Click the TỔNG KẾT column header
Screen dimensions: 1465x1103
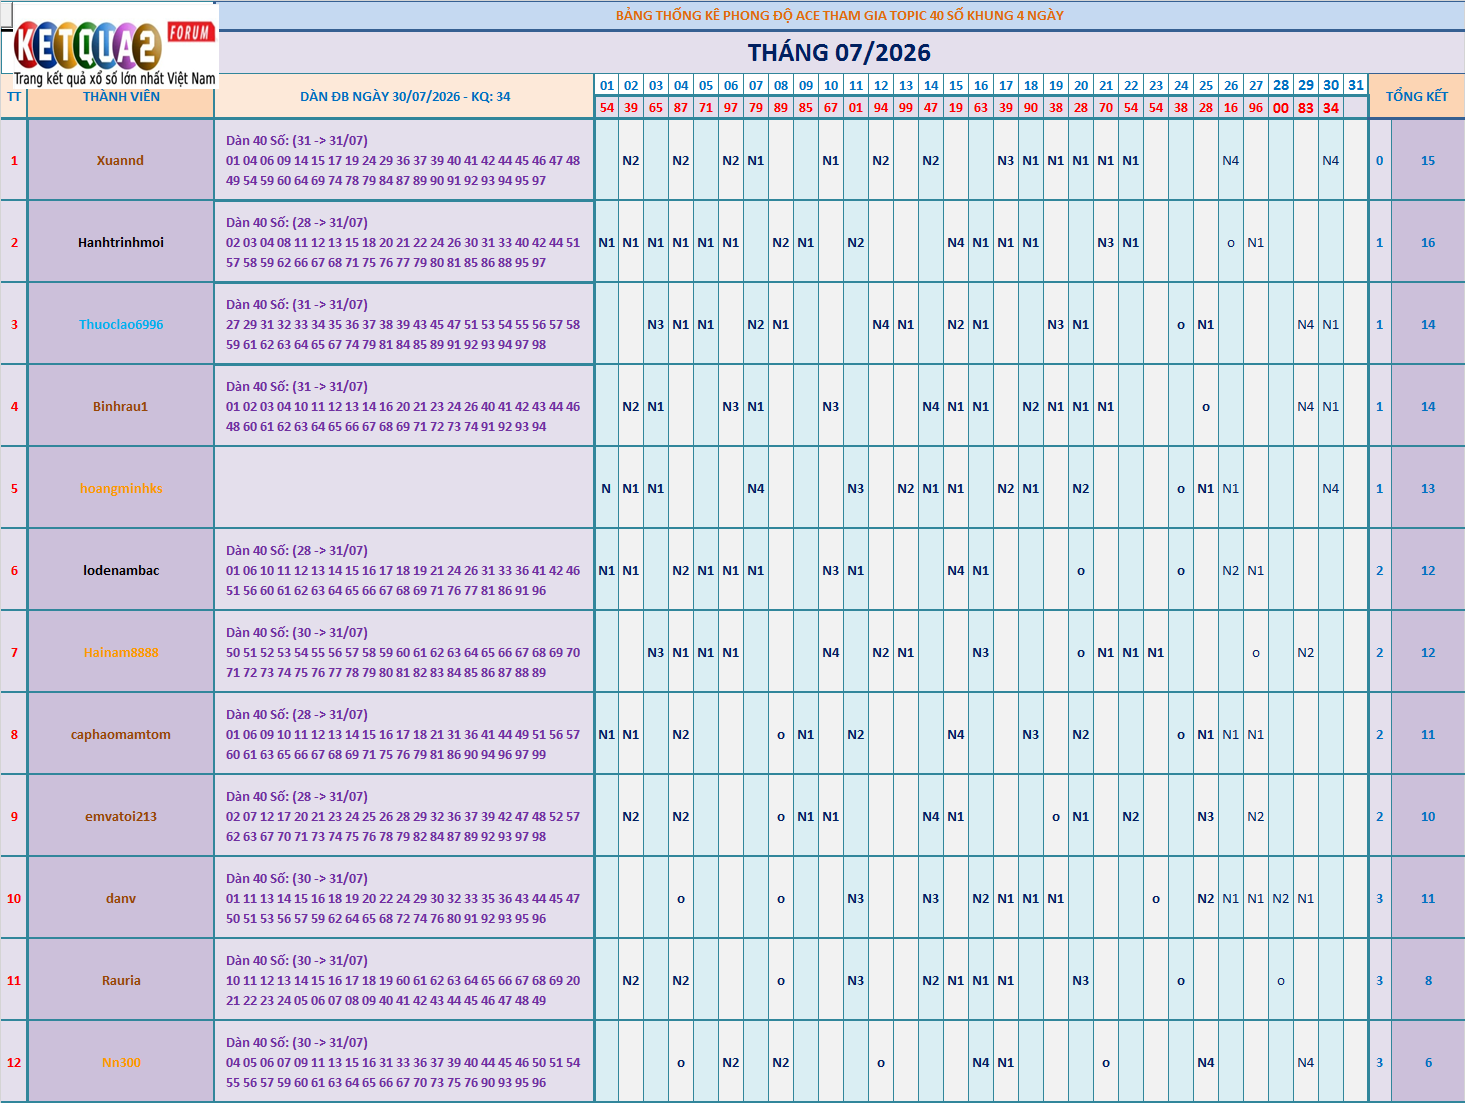pyautogui.click(x=1416, y=96)
